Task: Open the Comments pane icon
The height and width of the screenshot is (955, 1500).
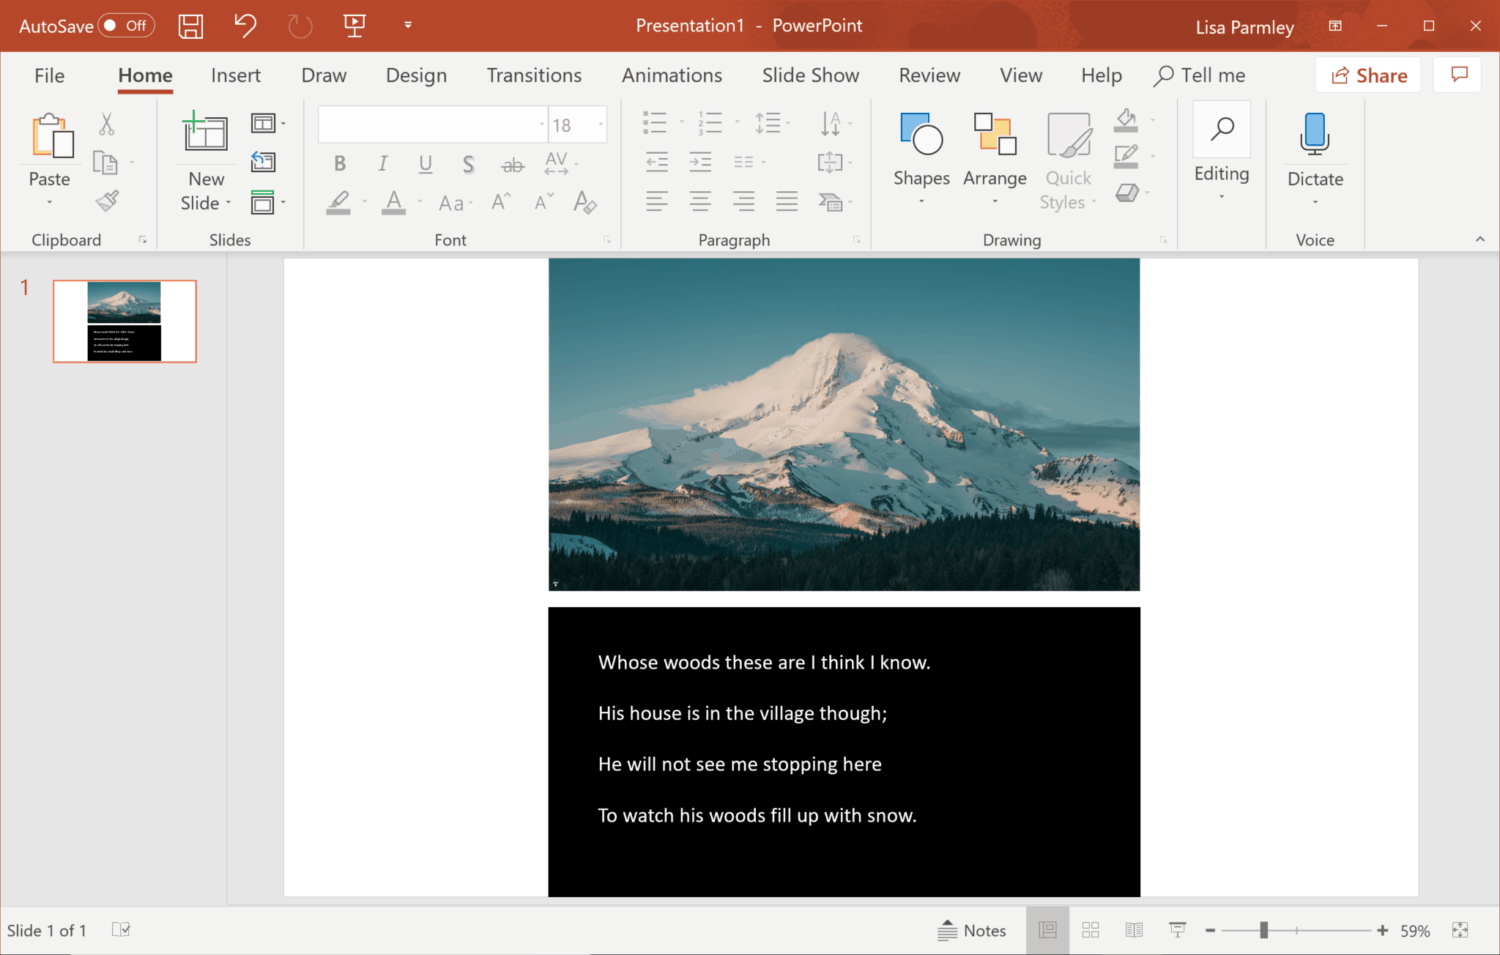Action: (x=1459, y=75)
